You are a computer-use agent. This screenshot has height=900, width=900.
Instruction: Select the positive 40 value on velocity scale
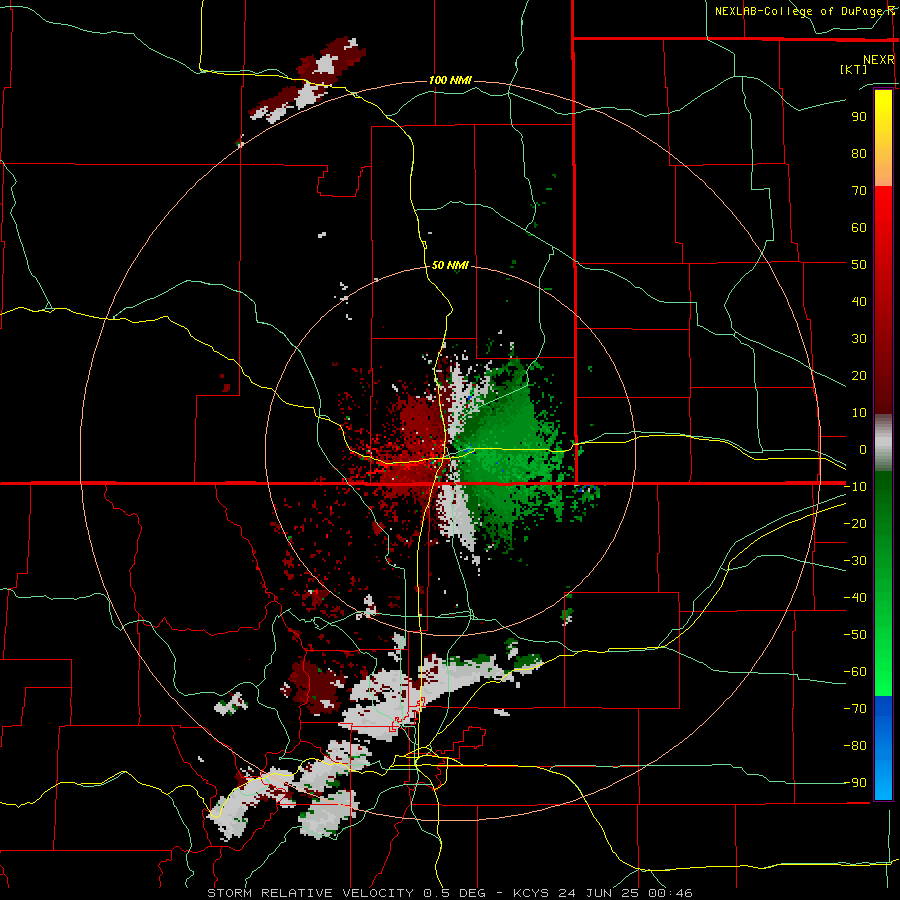point(859,301)
